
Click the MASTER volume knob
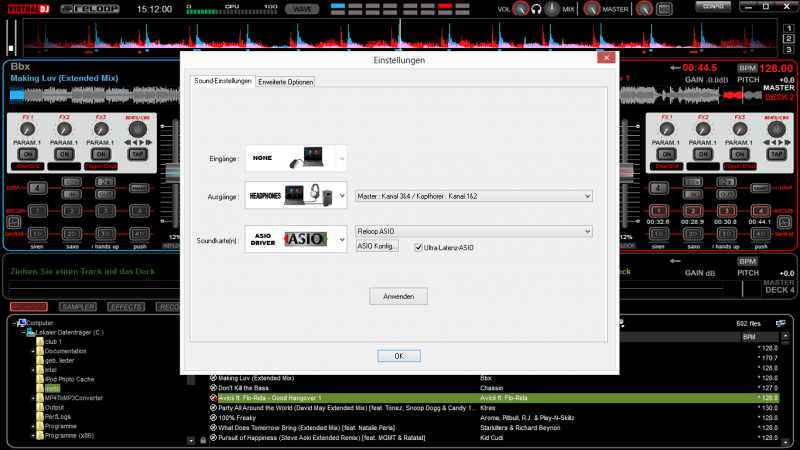pyautogui.click(x=591, y=9)
